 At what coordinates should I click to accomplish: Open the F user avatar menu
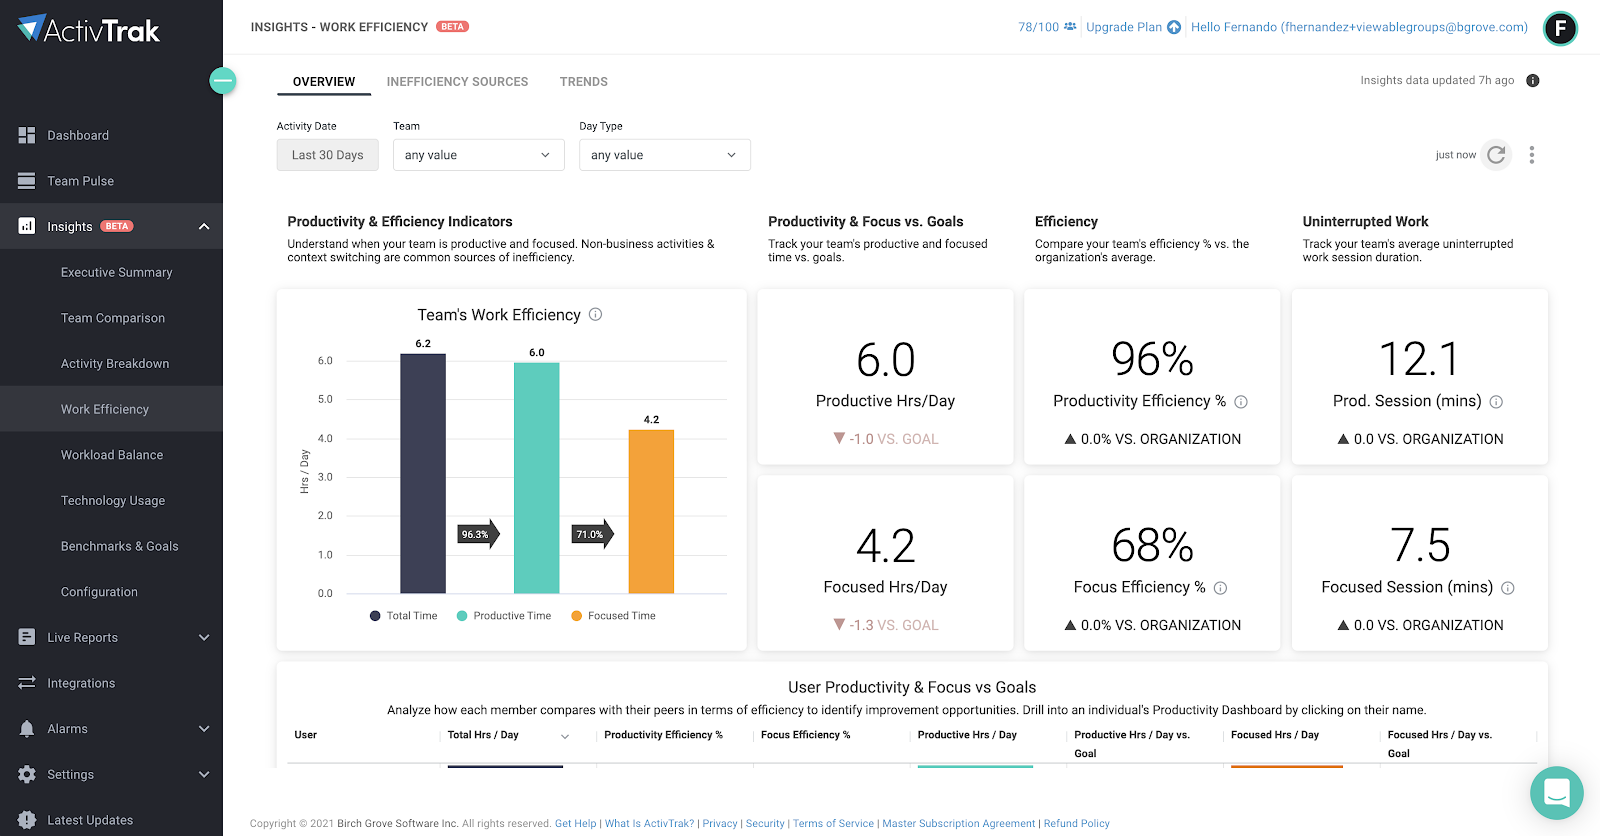[1560, 28]
